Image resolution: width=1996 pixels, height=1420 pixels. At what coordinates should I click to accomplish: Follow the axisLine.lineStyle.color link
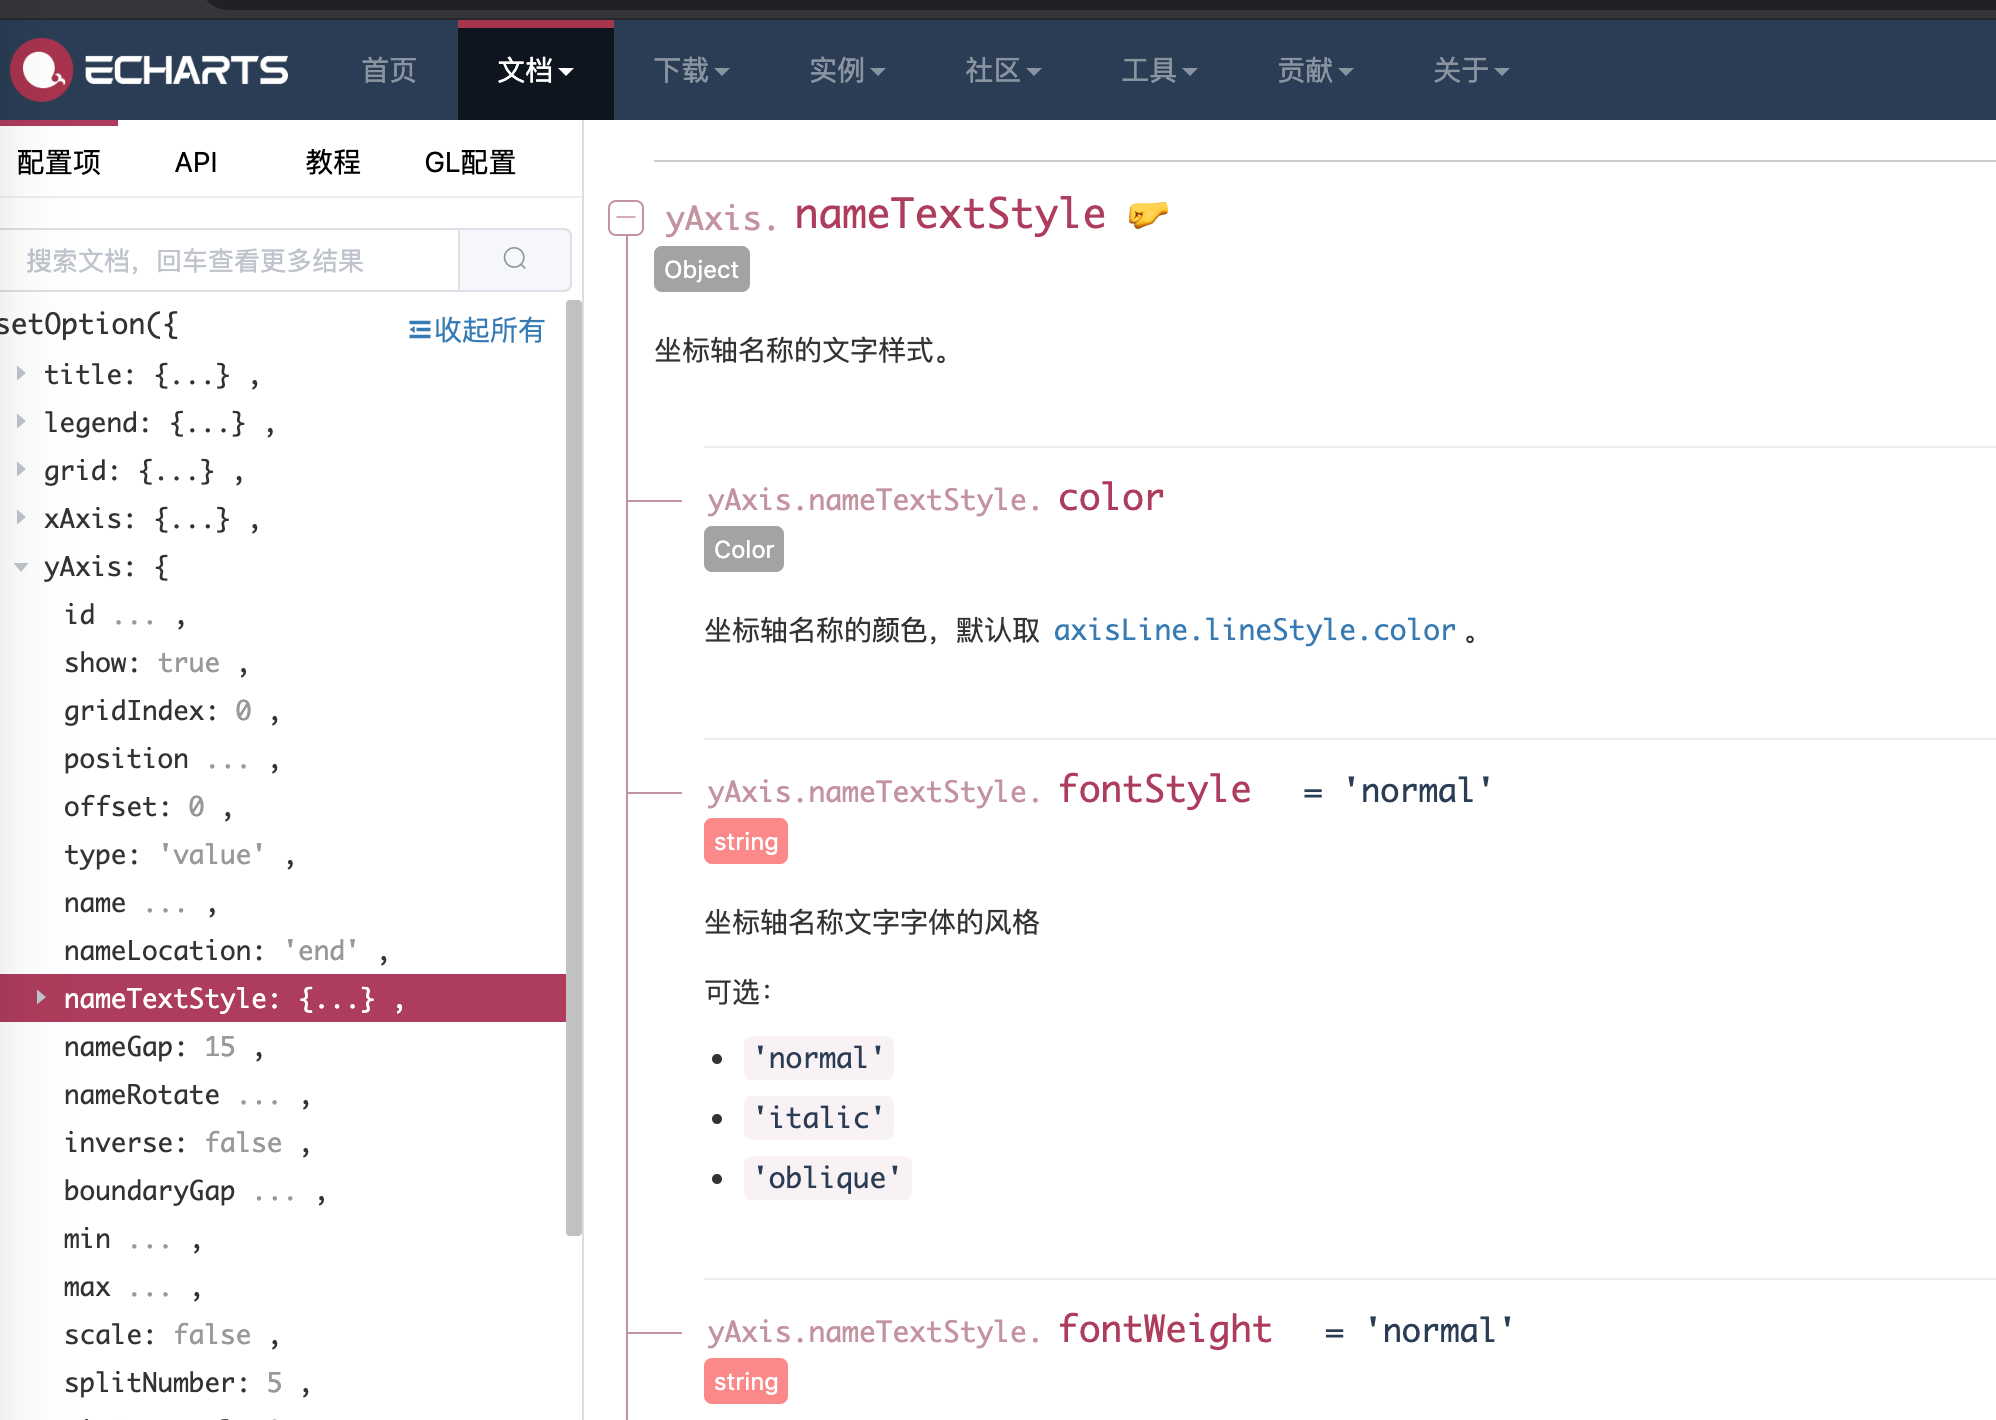tap(1254, 630)
